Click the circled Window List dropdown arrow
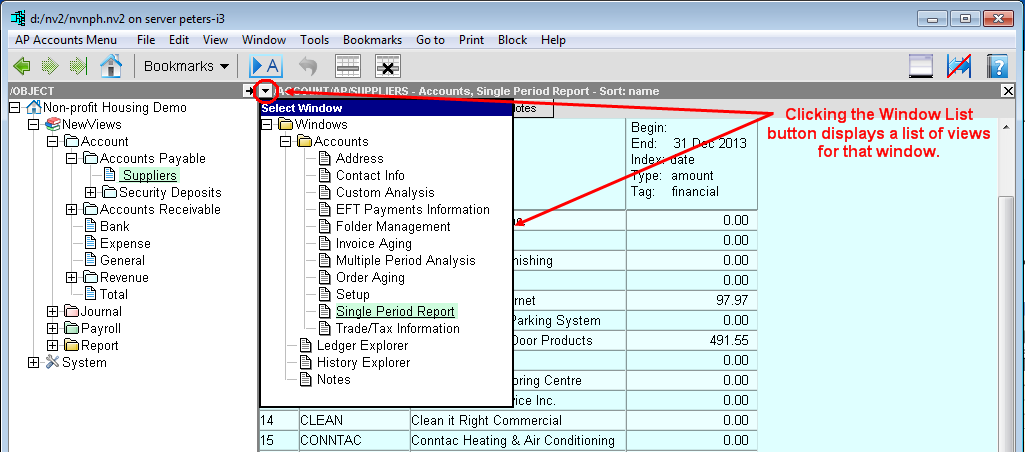The image size is (1025, 452). 265,91
